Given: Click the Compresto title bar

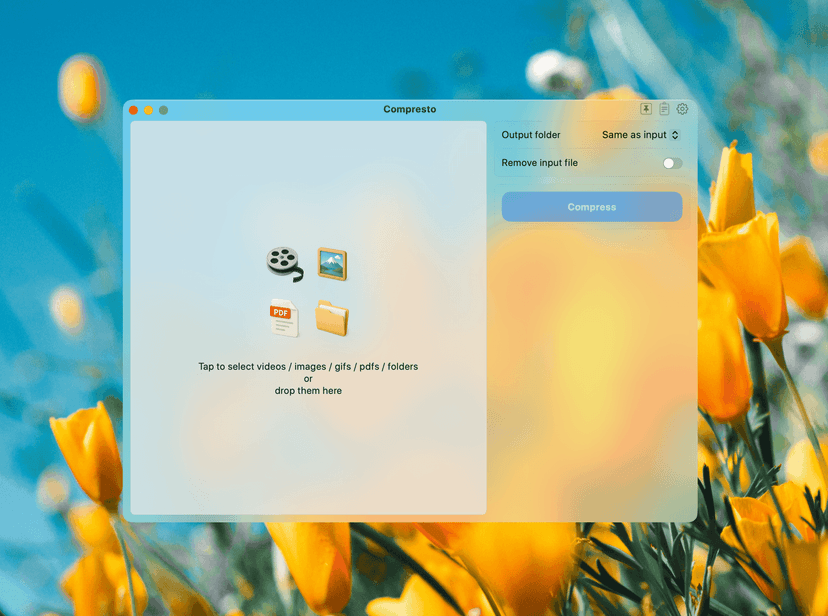Looking at the screenshot, I should pos(410,109).
